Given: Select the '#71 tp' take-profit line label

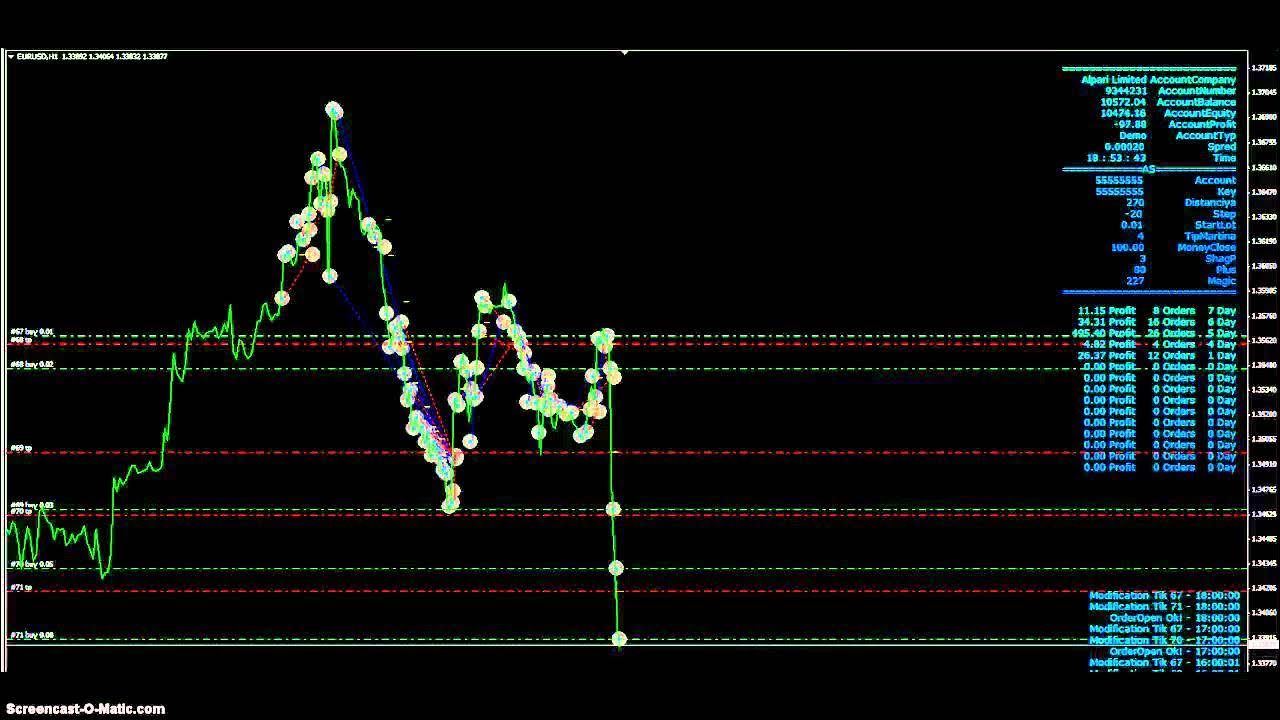Looking at the screenshot, I should [20, 587].
